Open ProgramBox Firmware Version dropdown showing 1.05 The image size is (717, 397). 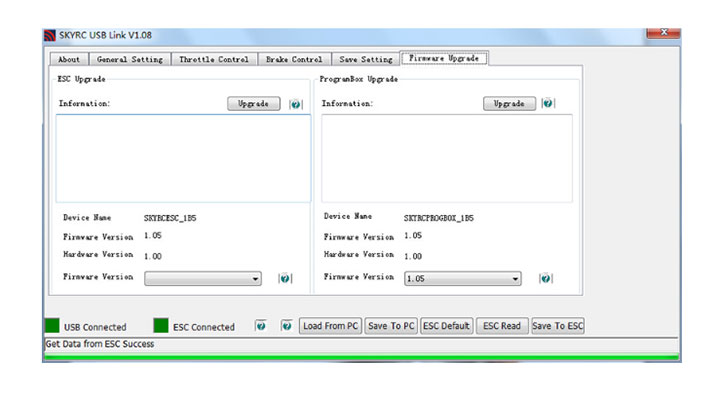point(463,279)
